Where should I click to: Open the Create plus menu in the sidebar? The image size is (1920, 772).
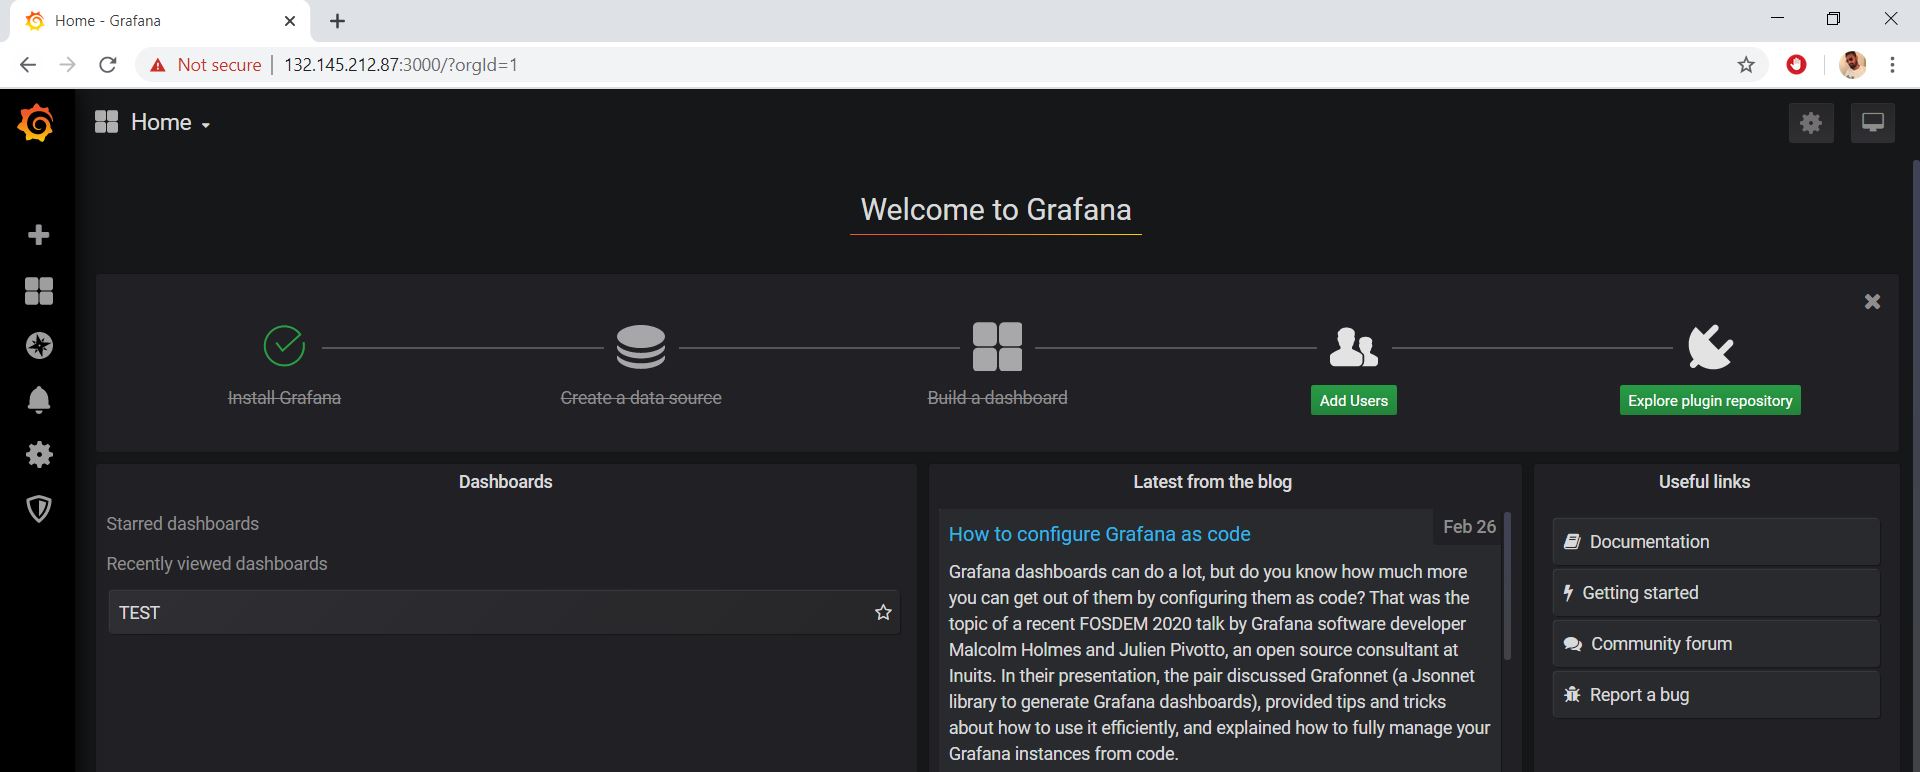39,235
